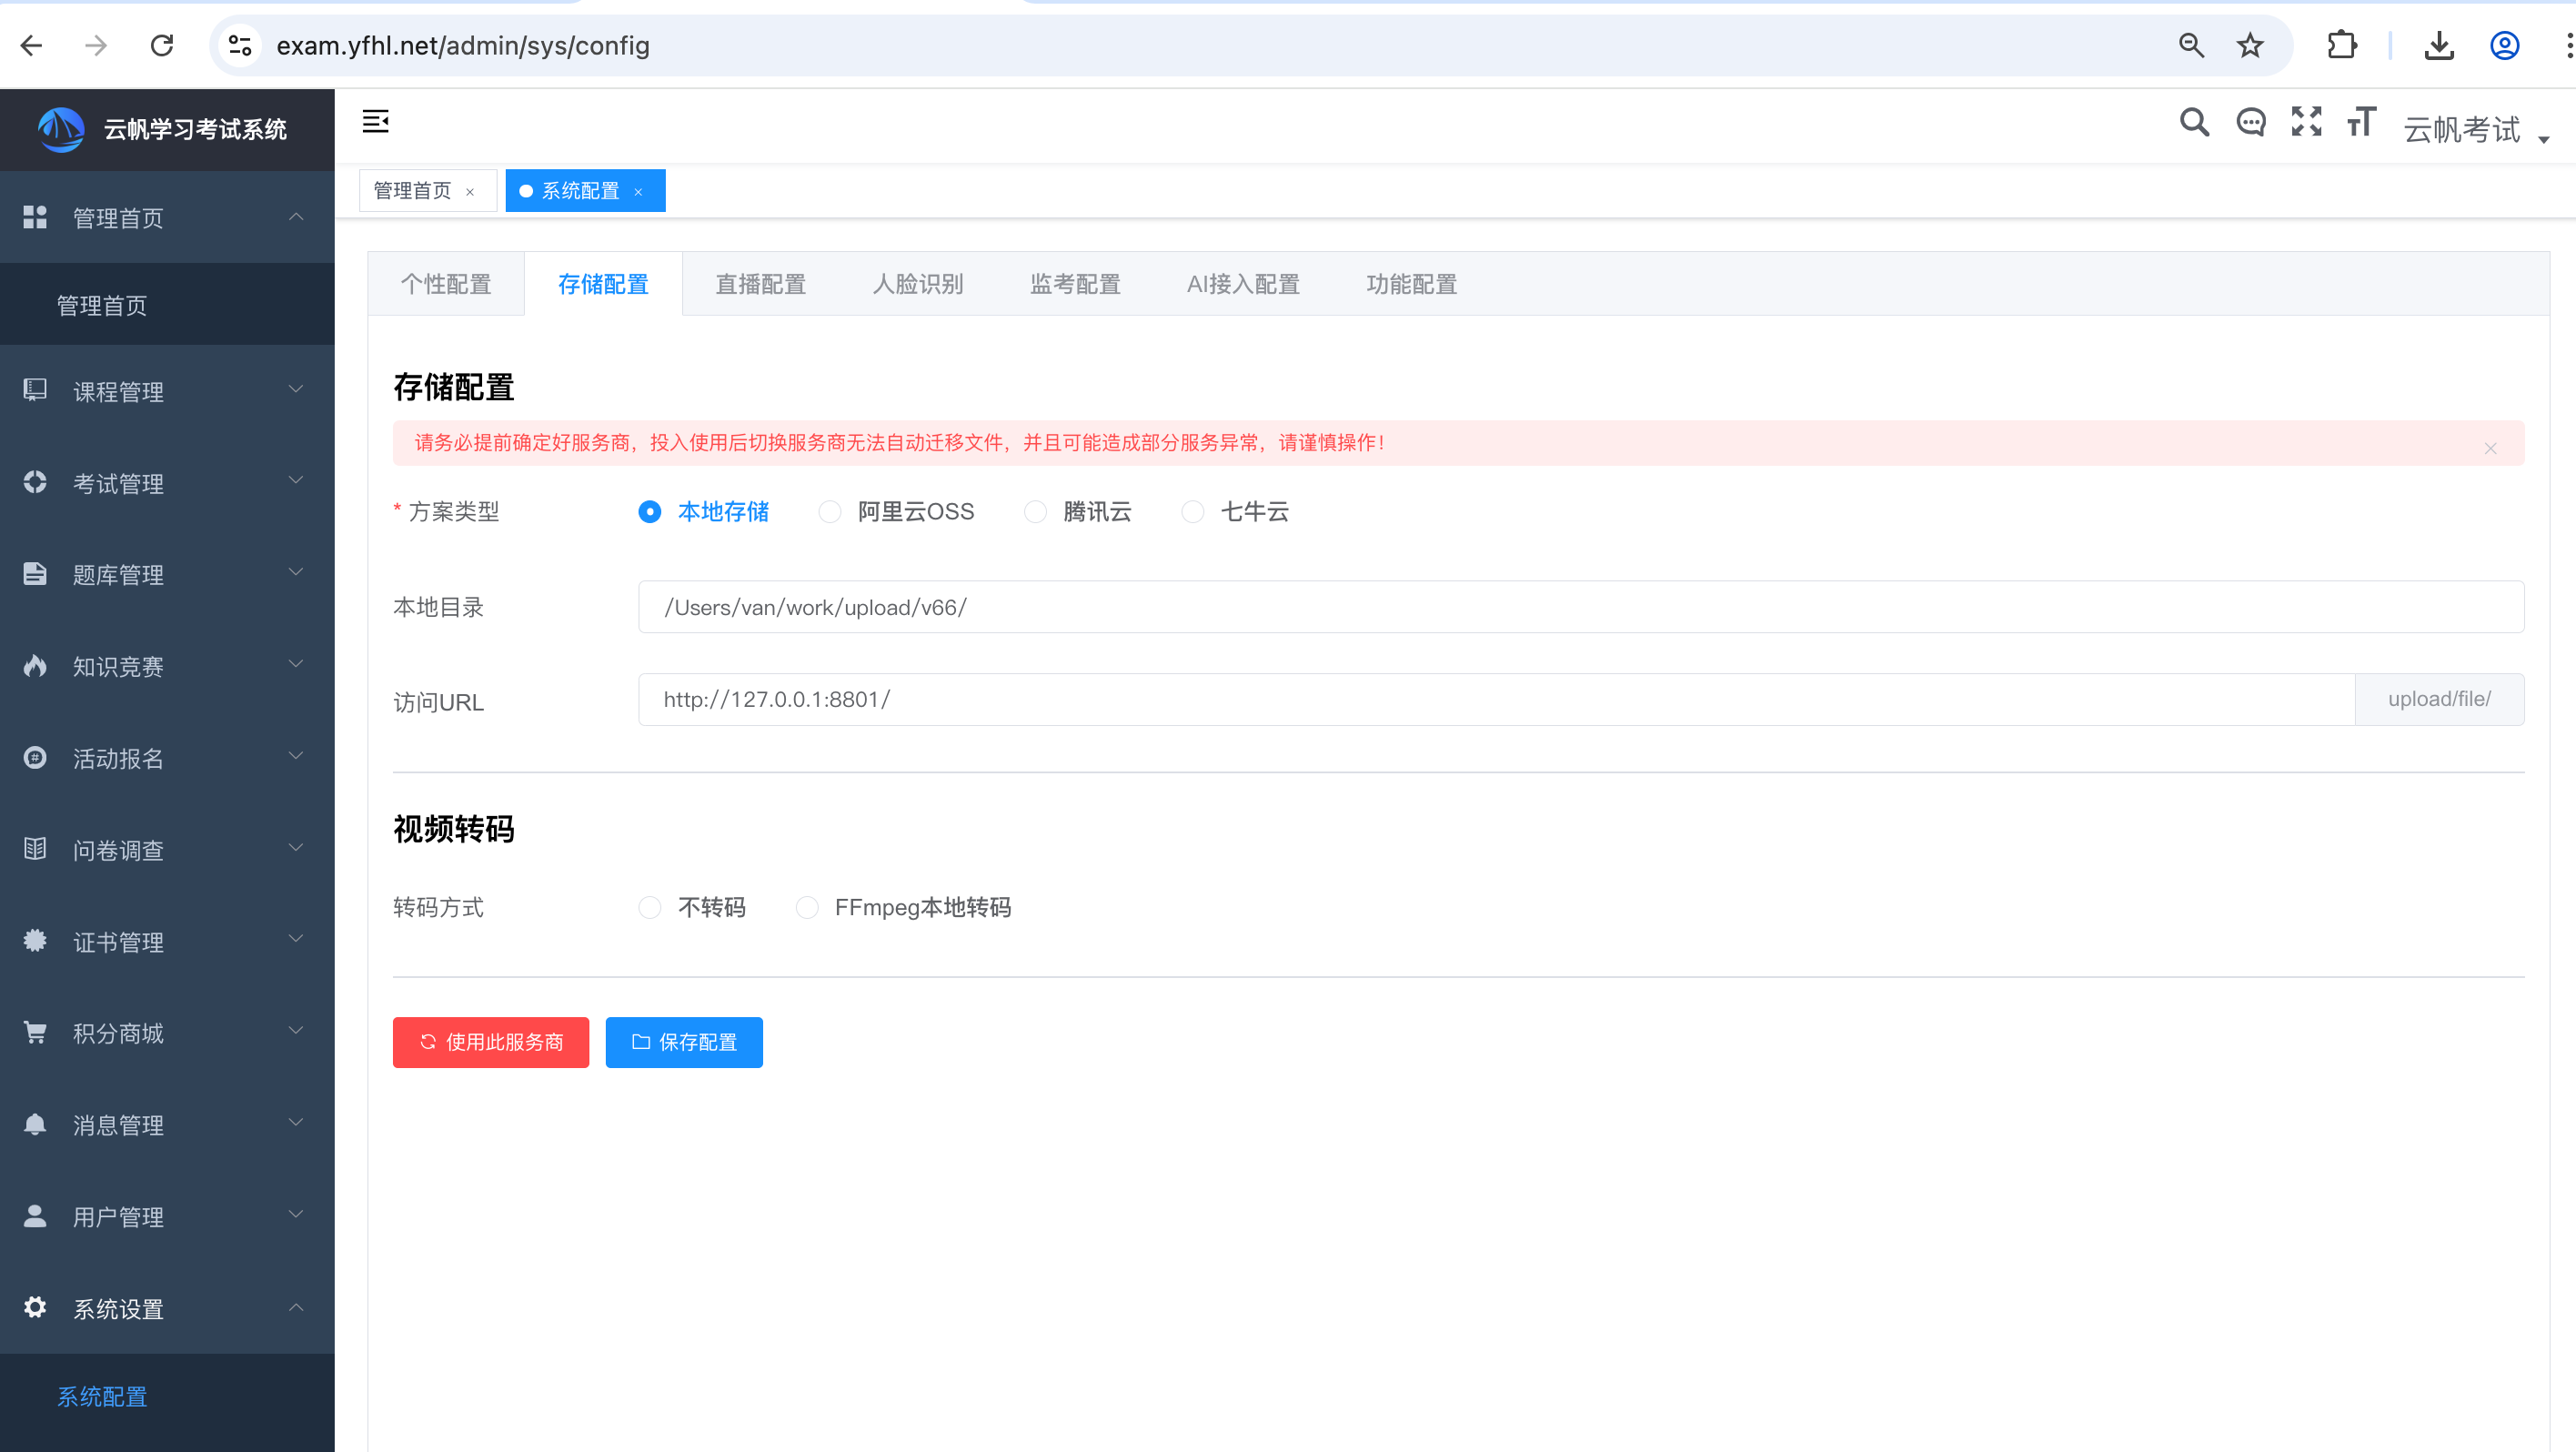The image size is (2576, 1452).
Task: Open the site info icon in the address bar
Action: 240,45
